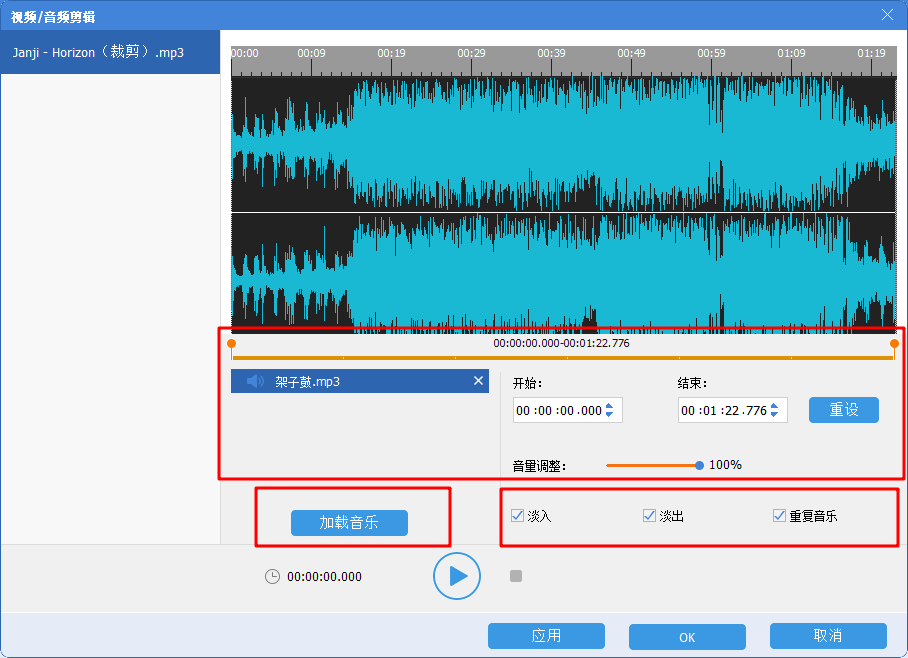This screenshot has width=908, height=658.
Task: Click the 重设 reset button
Action: click(x=844, y=410)
